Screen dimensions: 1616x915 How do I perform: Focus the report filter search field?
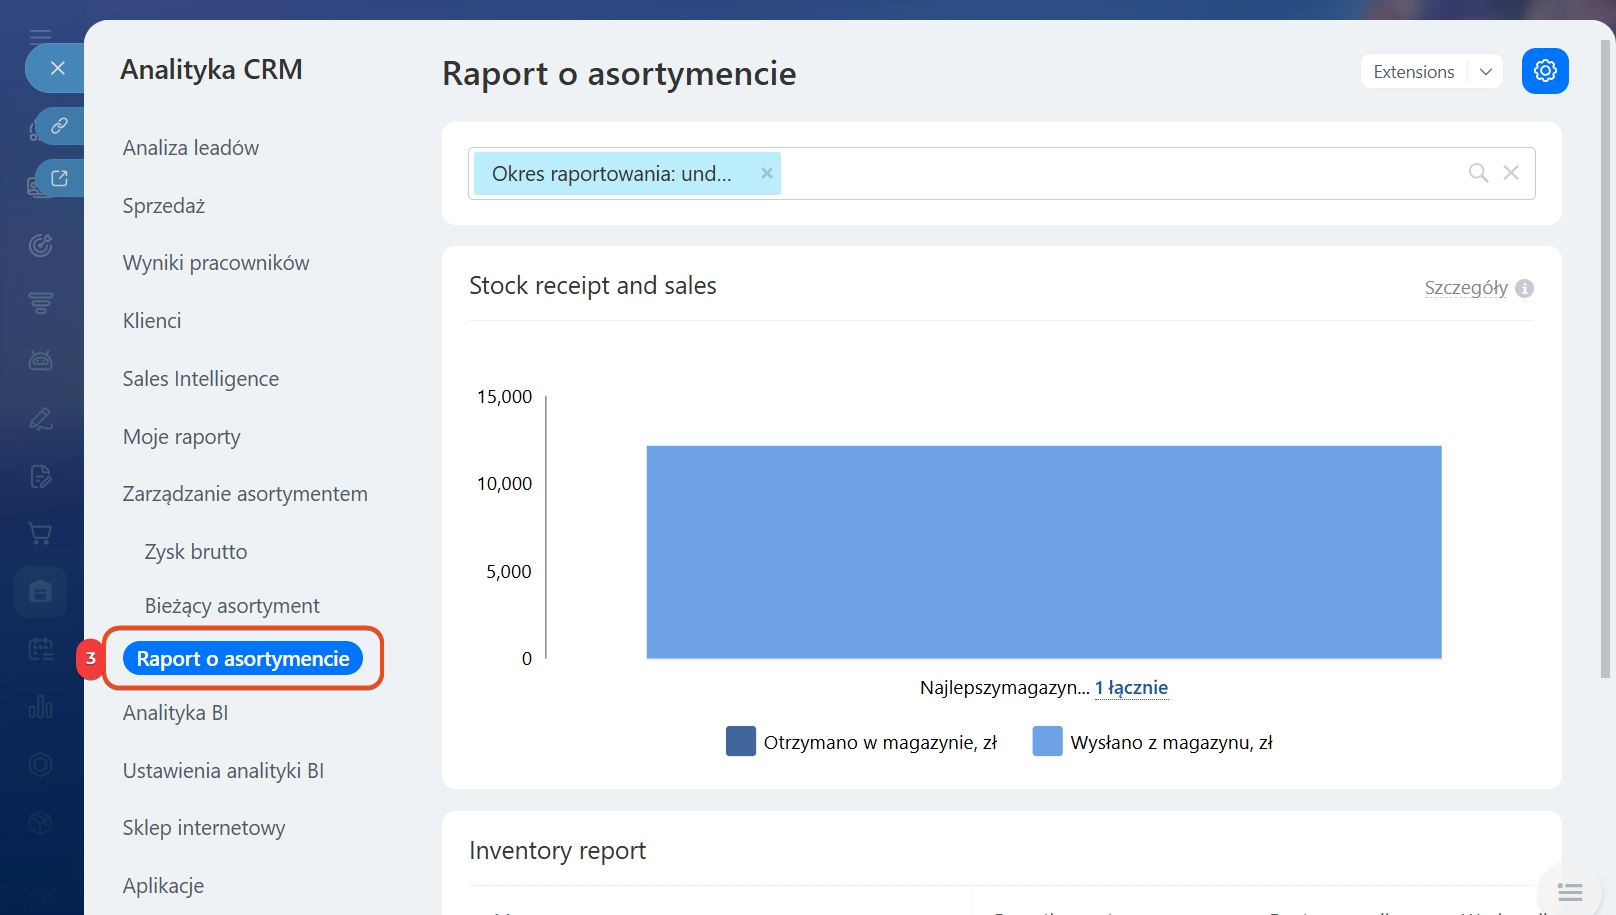1110,174
